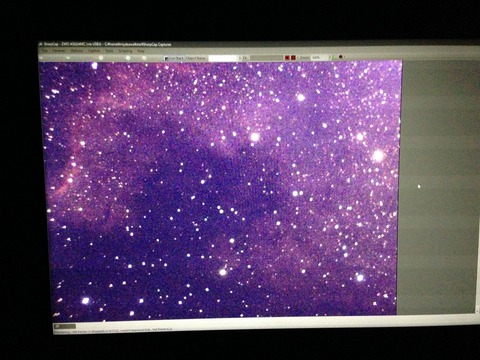
Task: Click the Object Name input field
Action: [x=222, y=58]
